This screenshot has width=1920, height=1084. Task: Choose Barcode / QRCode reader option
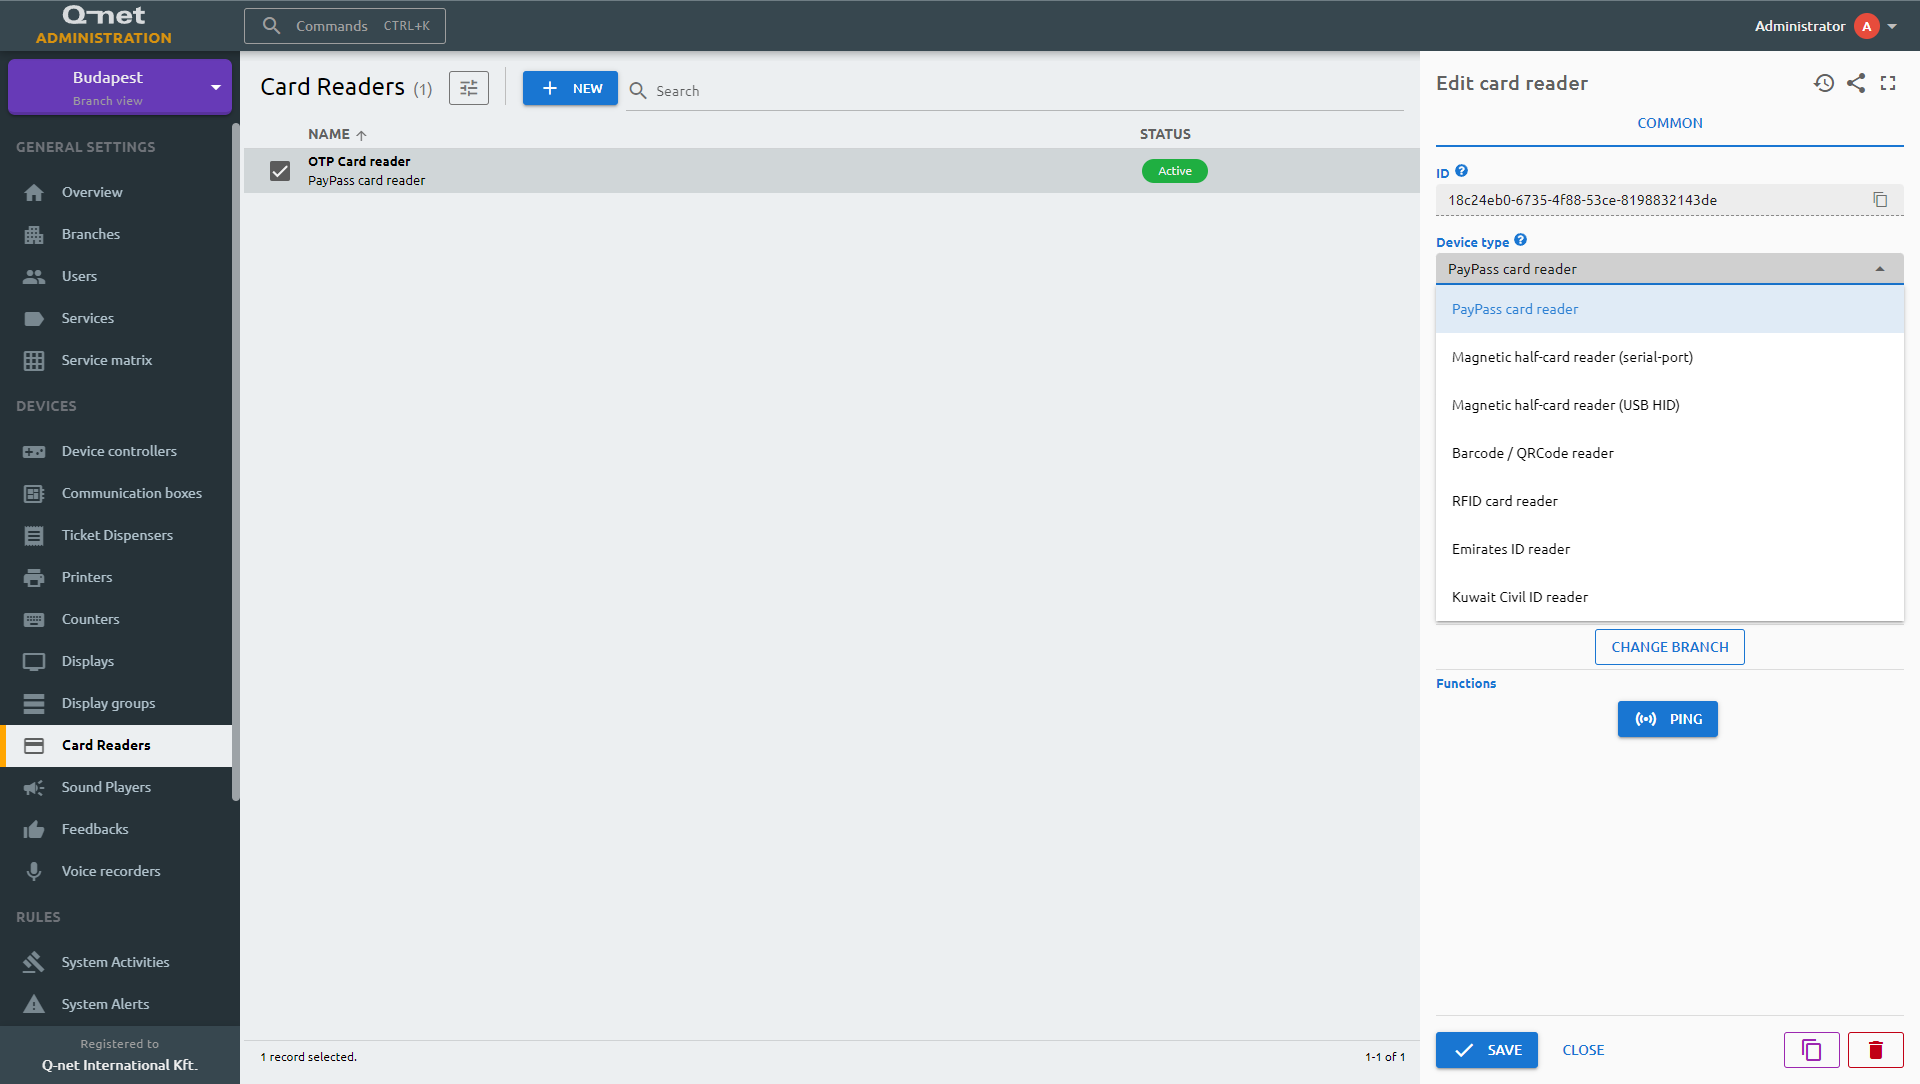1669,453
